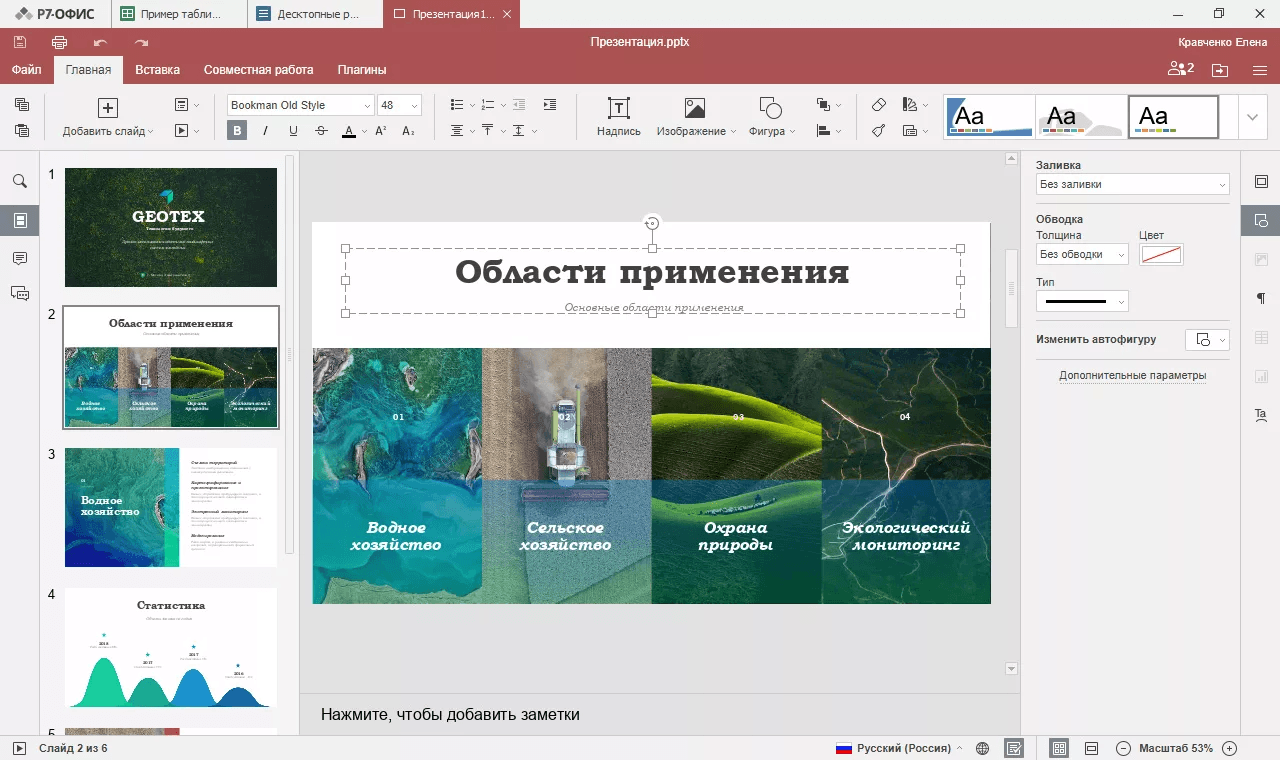This screenshot has height=760, width=1280.
Task: Open the comments panel in left sidebar
Action: pos(19,258)
